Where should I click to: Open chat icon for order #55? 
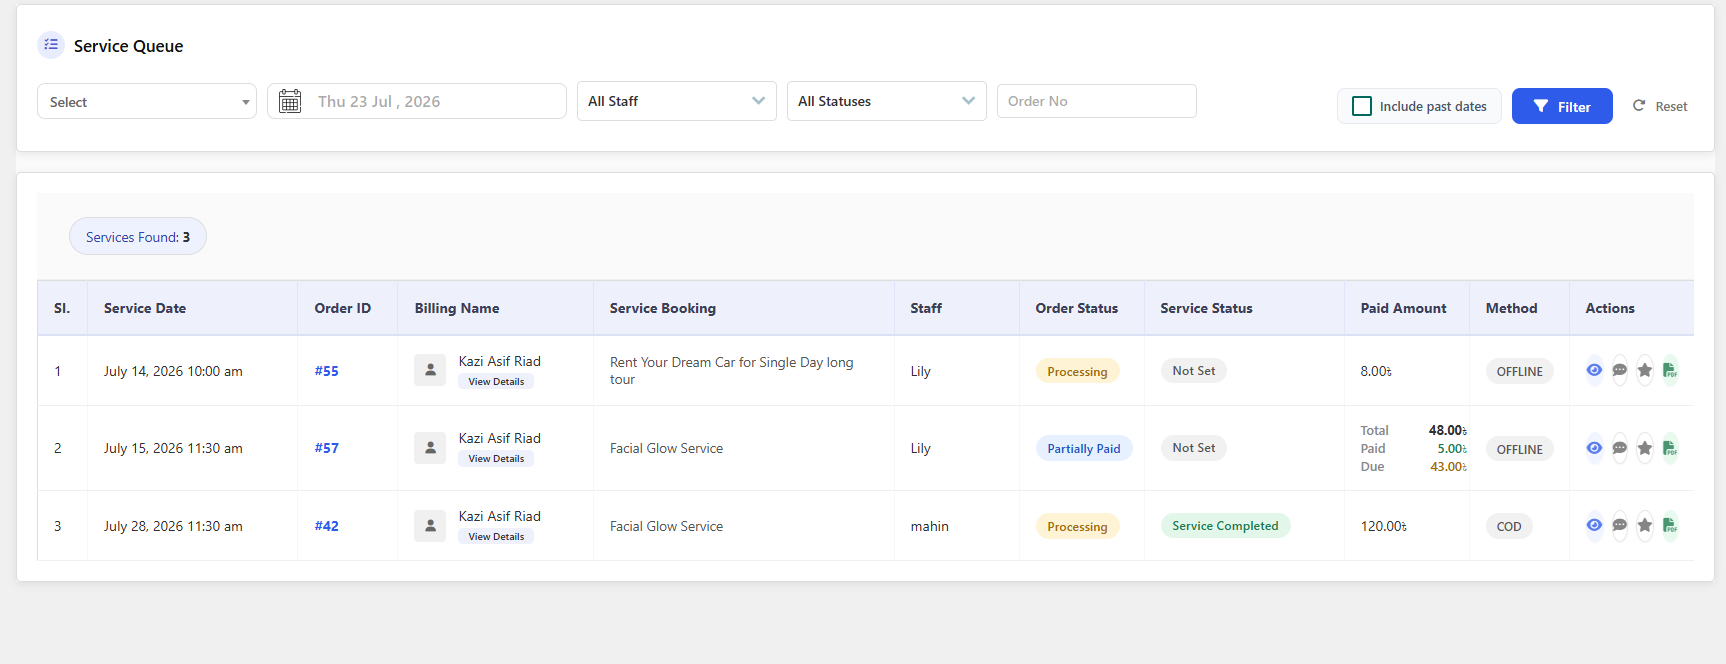point(1619,370)
